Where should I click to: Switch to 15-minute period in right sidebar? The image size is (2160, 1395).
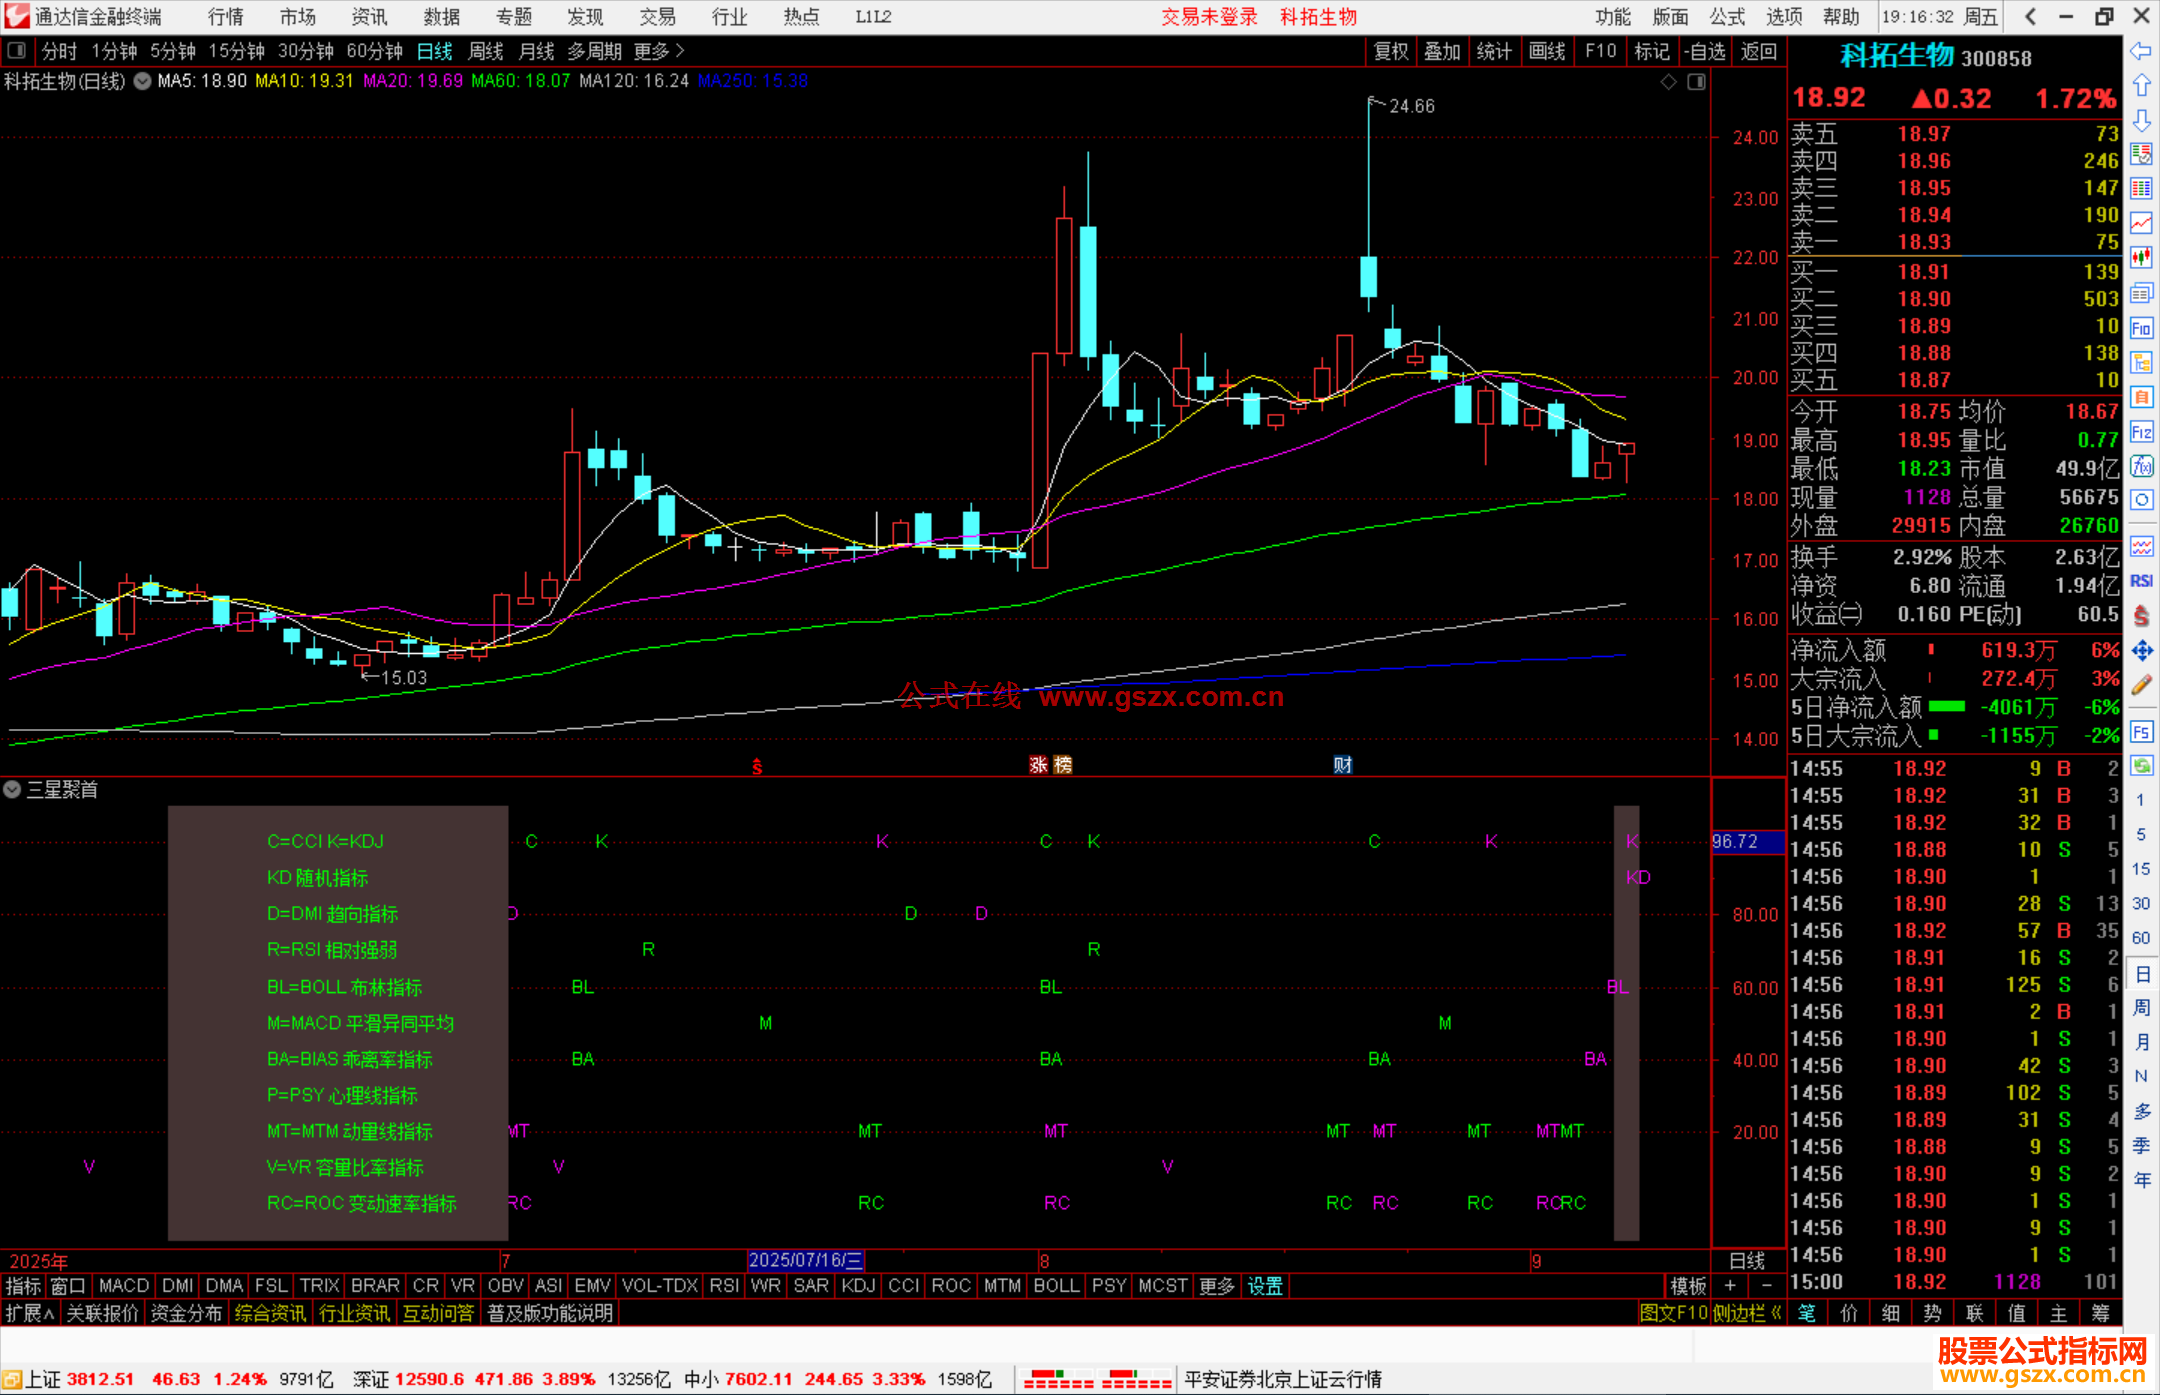2140,869
